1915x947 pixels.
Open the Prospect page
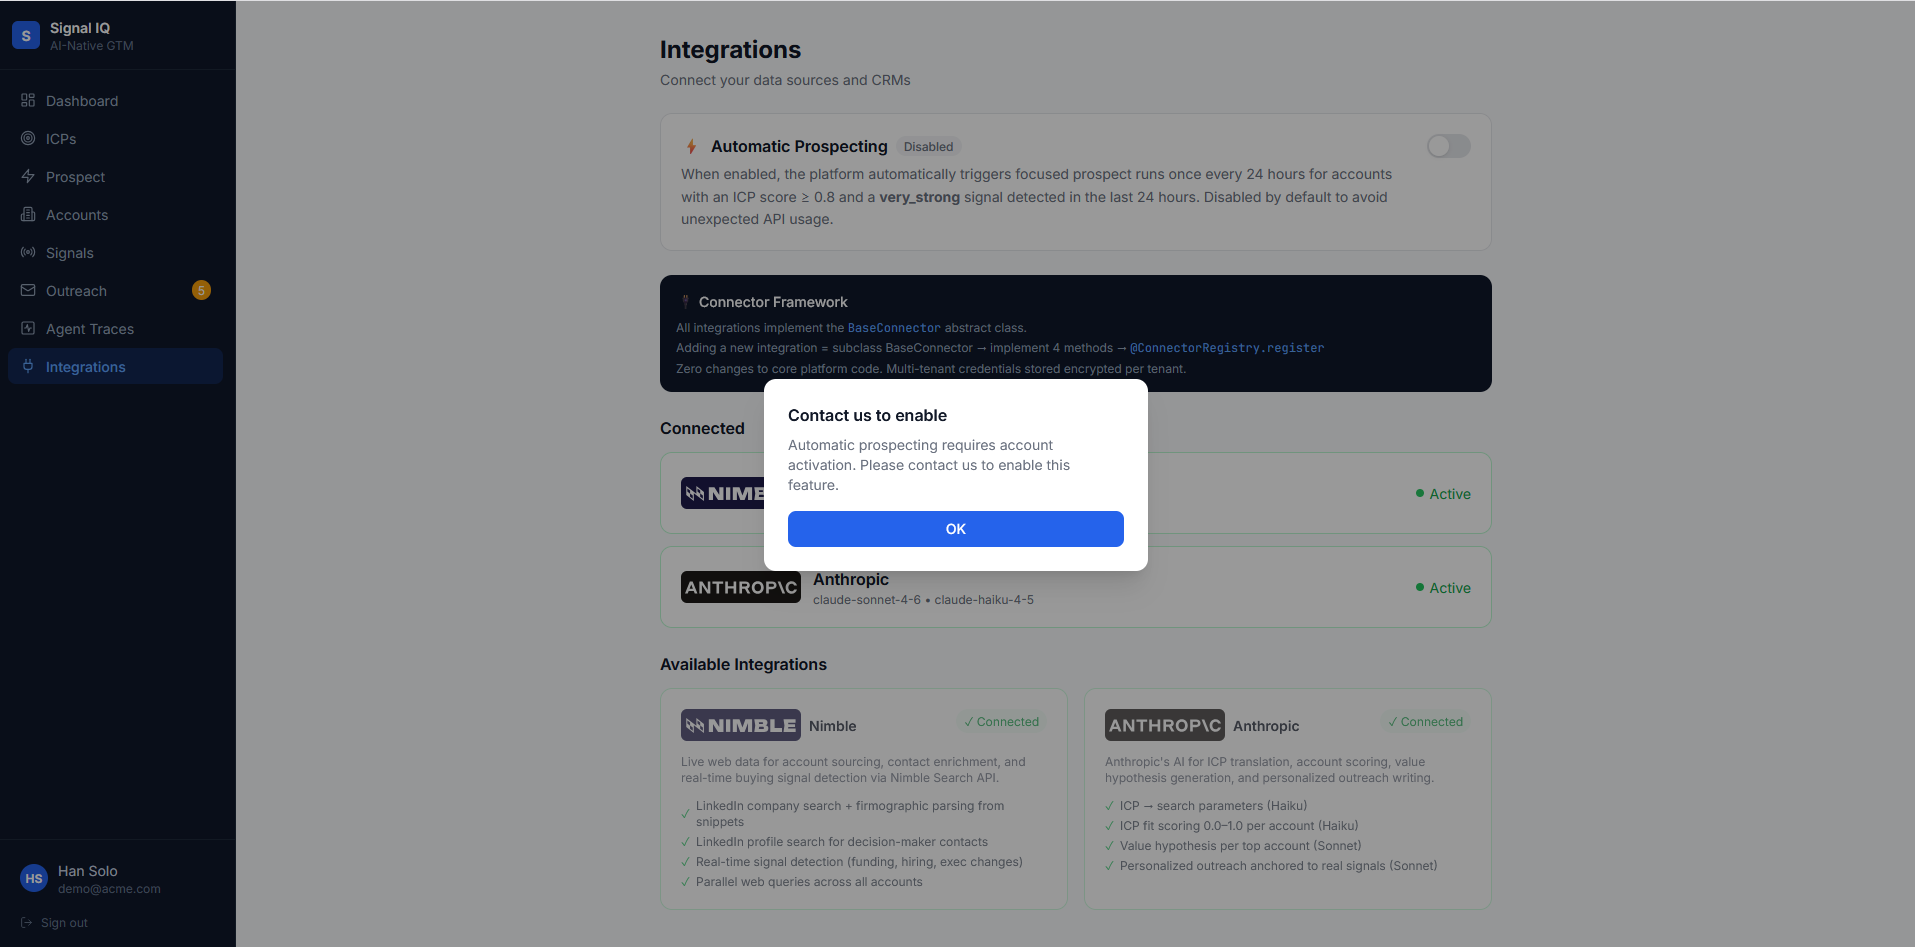click(x=115, y=177)
